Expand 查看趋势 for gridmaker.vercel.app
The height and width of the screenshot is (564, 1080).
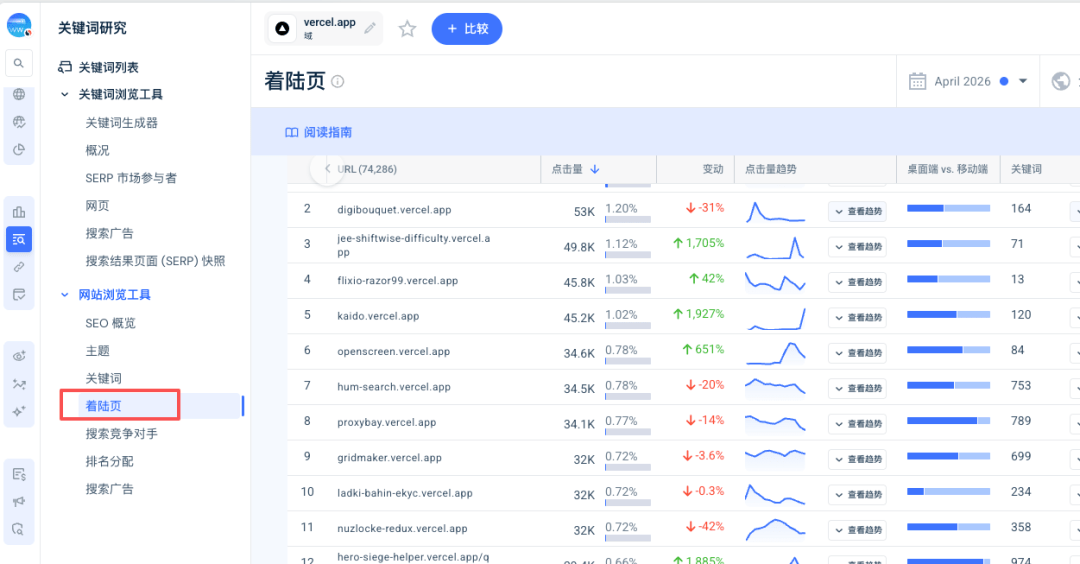click(857, 459)
